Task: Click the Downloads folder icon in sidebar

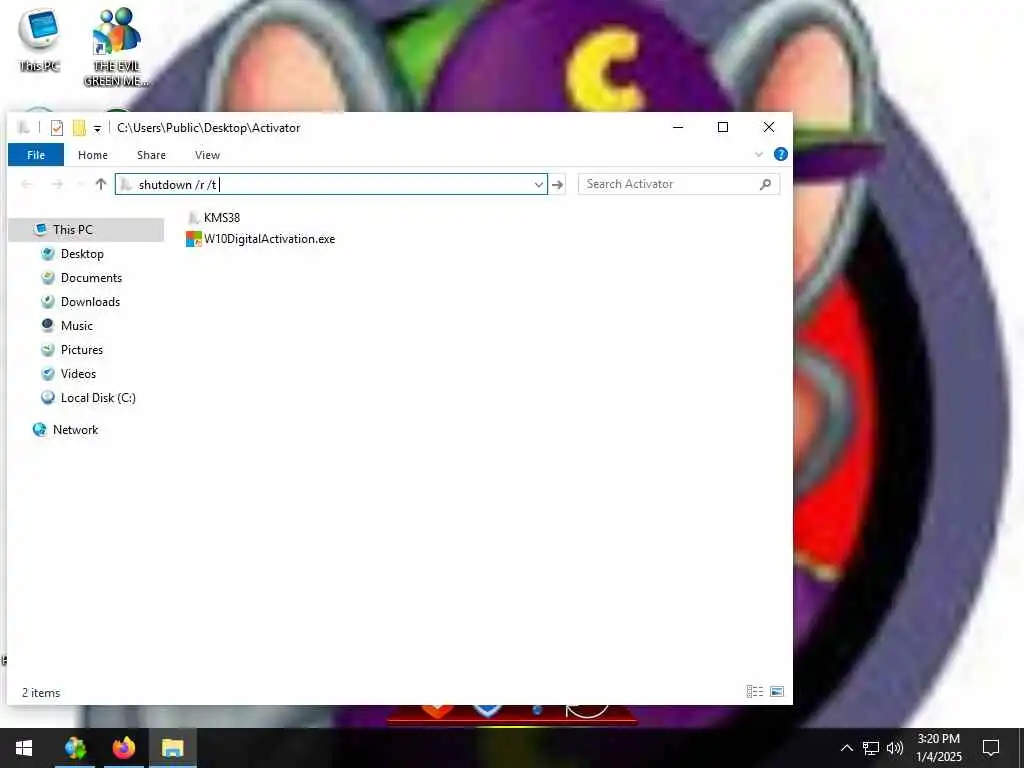Action: [48, 301]
